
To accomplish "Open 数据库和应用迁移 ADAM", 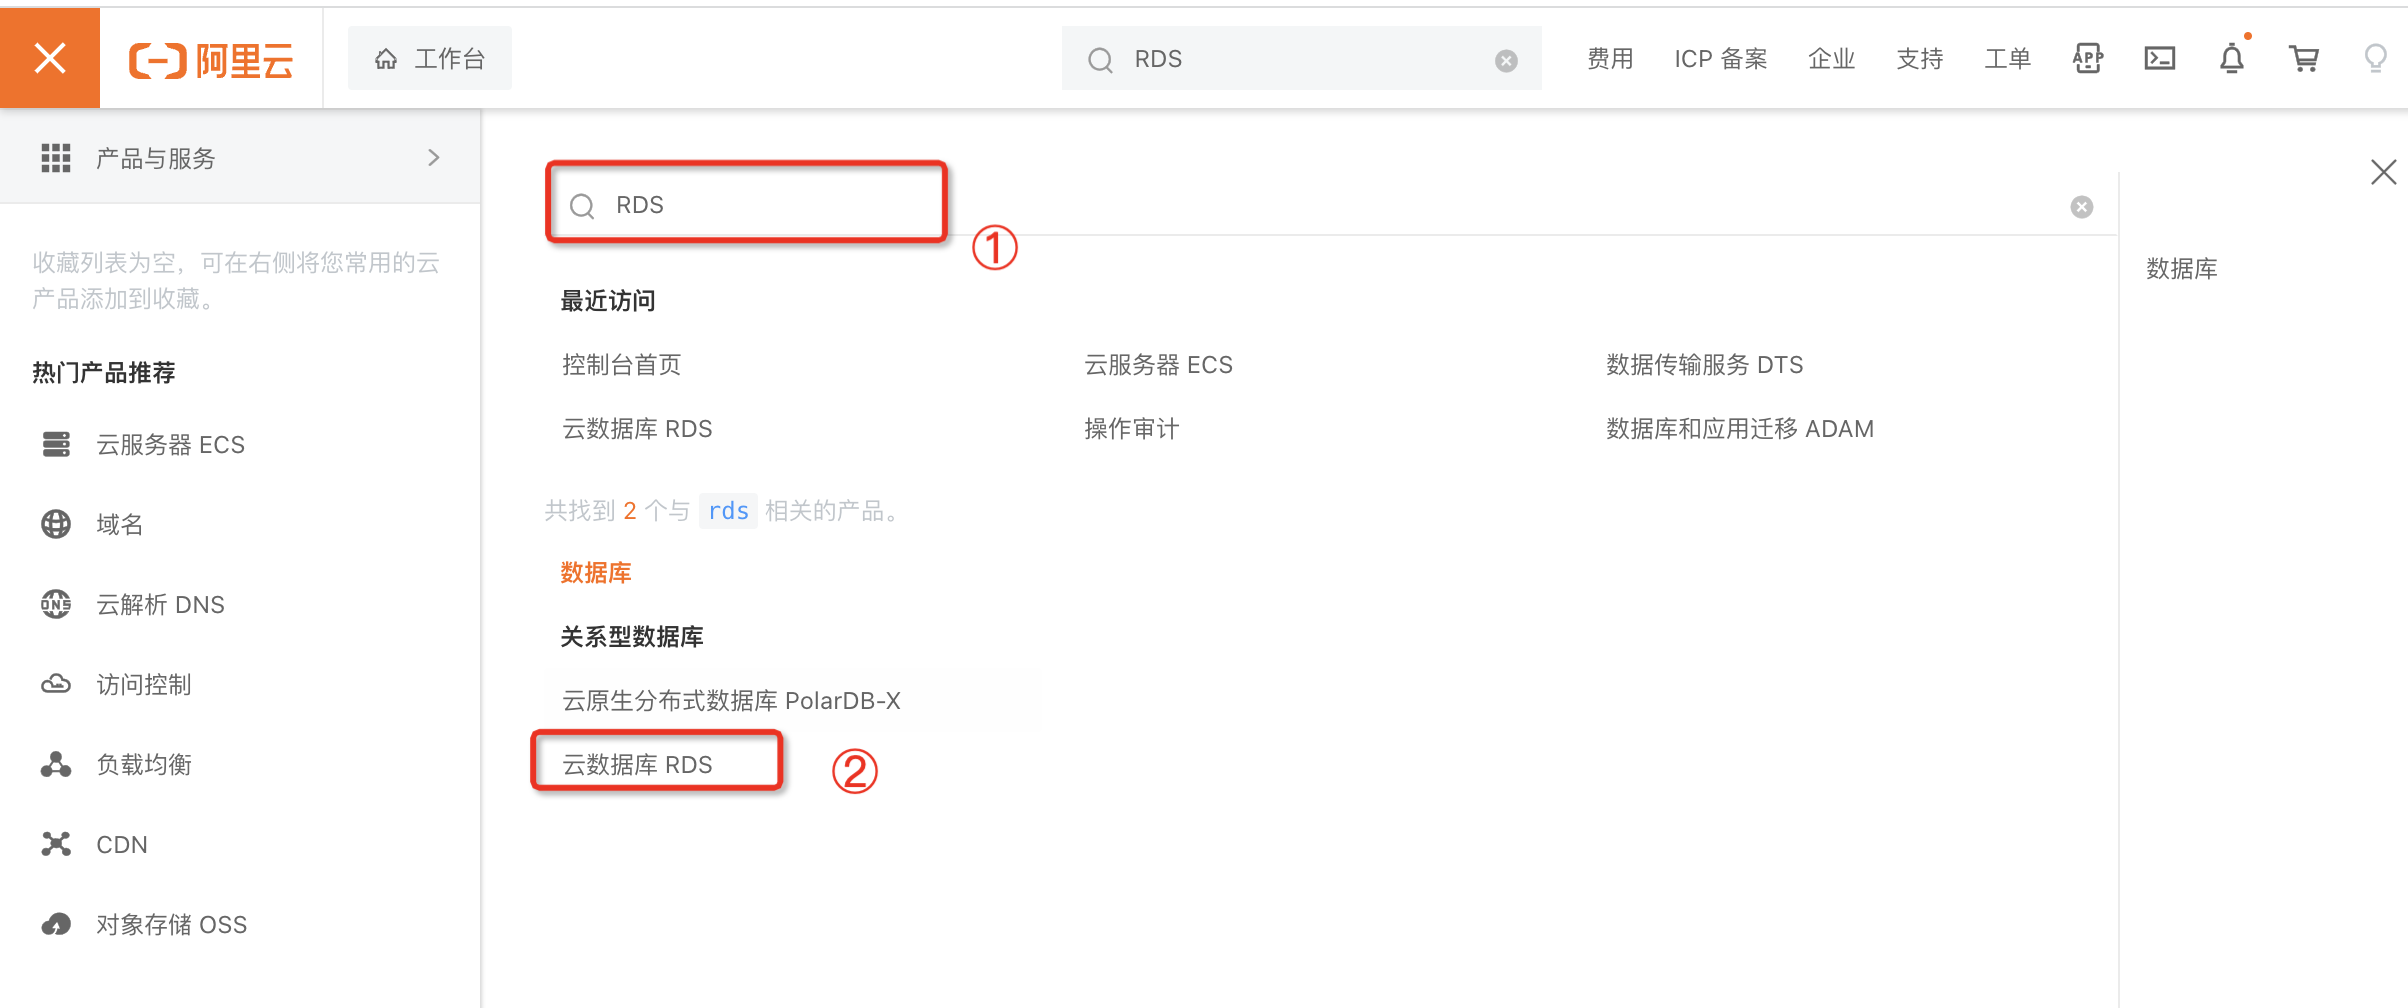I will (1740, 429).
